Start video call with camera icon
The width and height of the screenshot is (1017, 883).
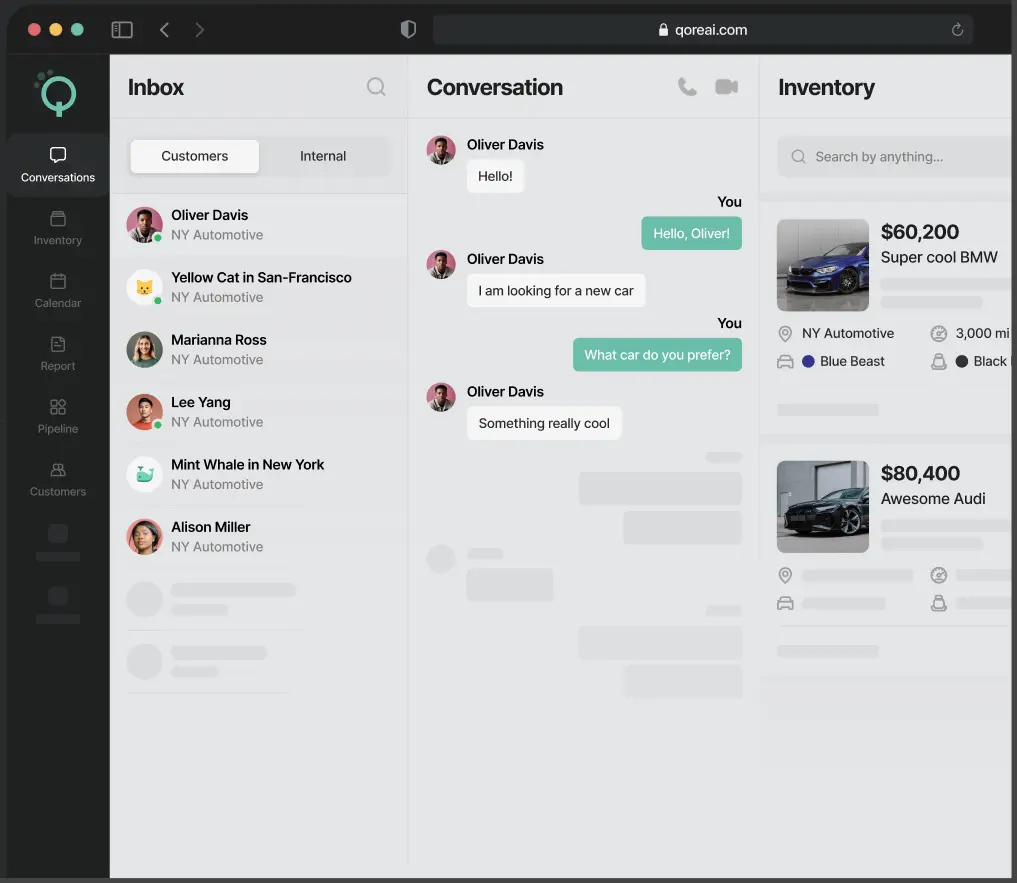point(726,87)
